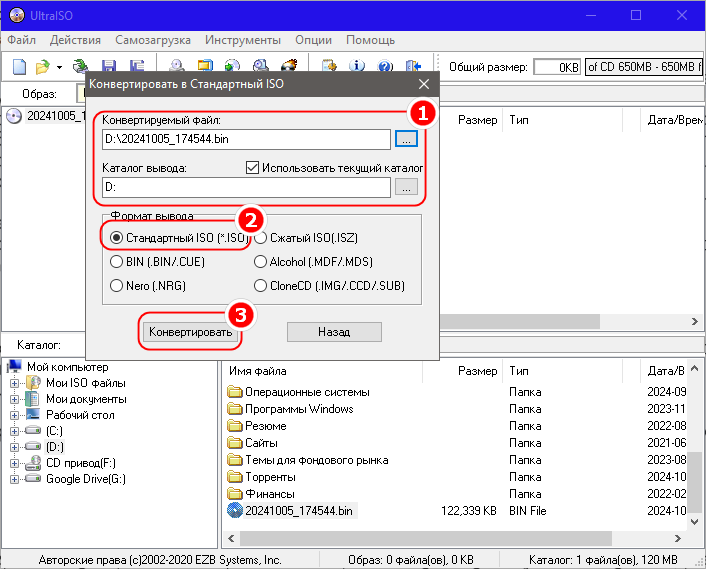Image resolution: width=706 pixels, height=569 pixels.
Task: Open the Помощь menu
Action: point(371,40)
